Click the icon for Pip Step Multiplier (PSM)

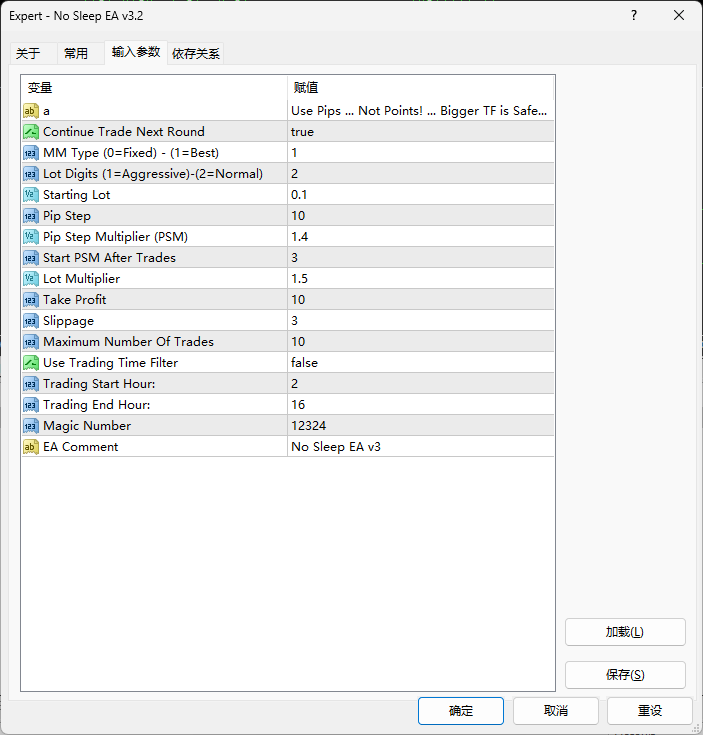(31, 237)
